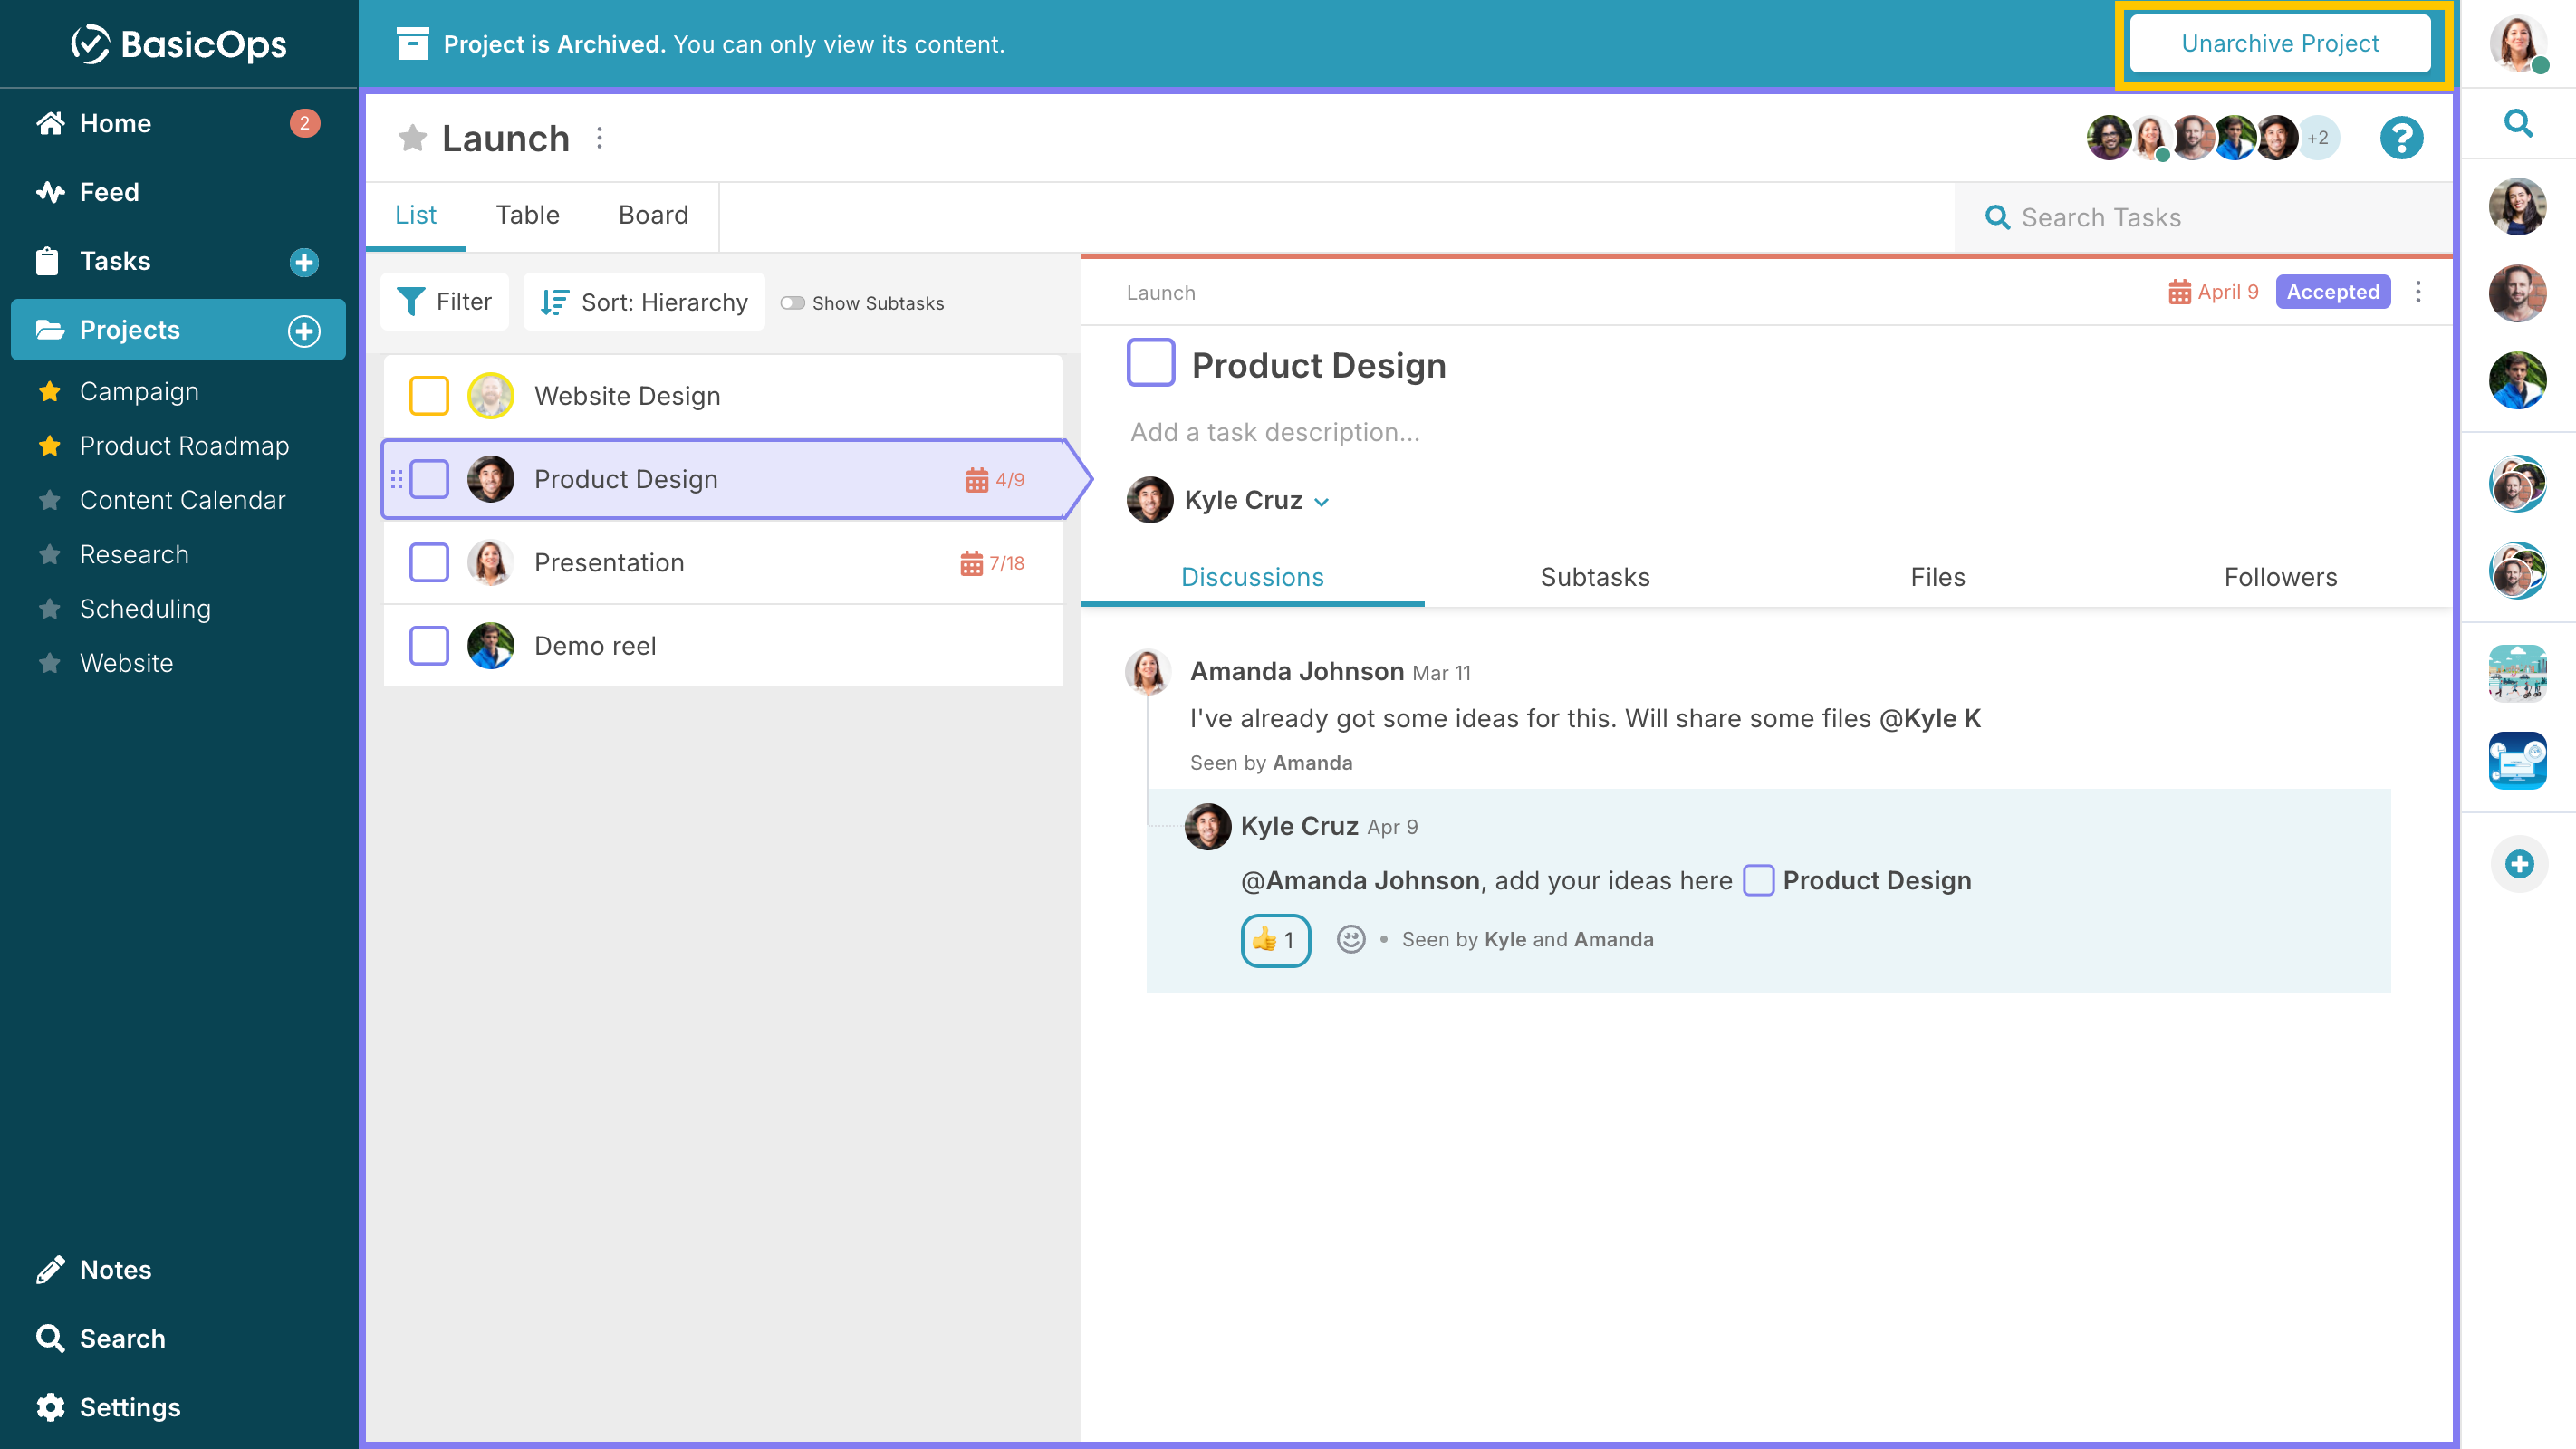This screenshot has height=1449, width=2576.
Task: Add a new contact with plus button
Action: [x=2518, y=864]
